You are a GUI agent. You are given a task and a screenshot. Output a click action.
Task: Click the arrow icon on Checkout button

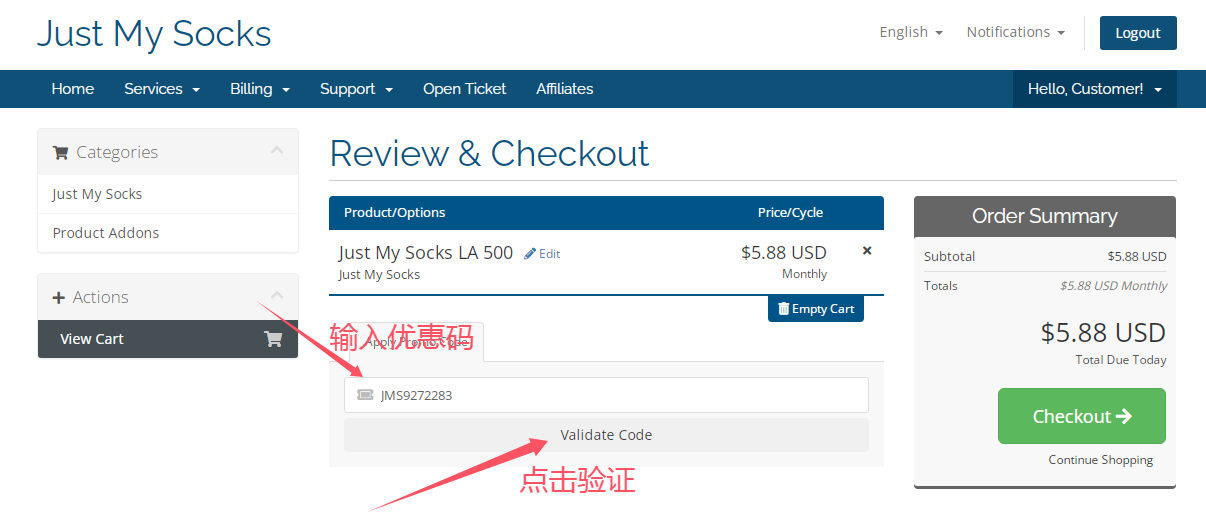[x=1124, y=416]
